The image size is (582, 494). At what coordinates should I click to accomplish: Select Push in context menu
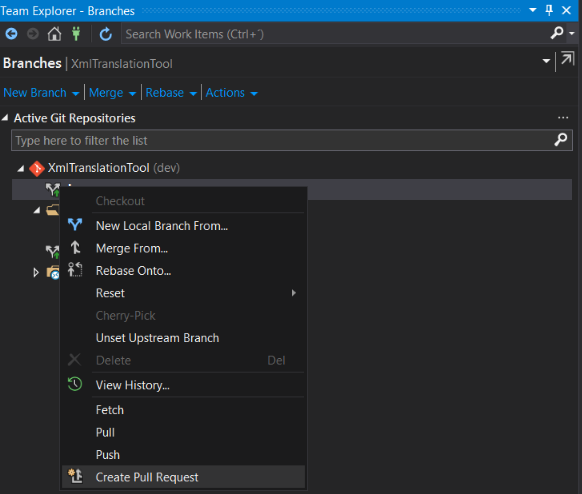[183, 455]
